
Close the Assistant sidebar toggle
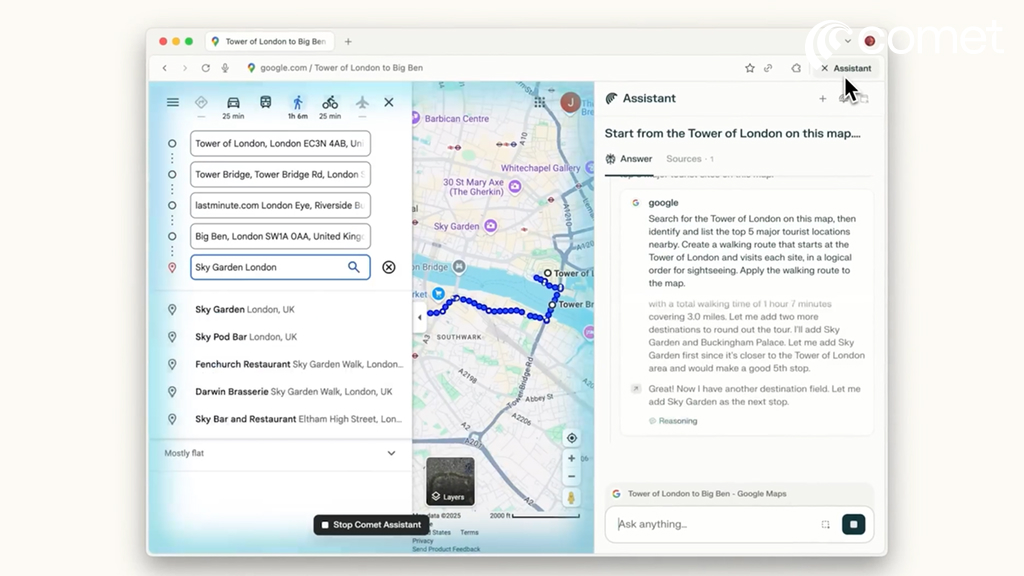point(846,68)
